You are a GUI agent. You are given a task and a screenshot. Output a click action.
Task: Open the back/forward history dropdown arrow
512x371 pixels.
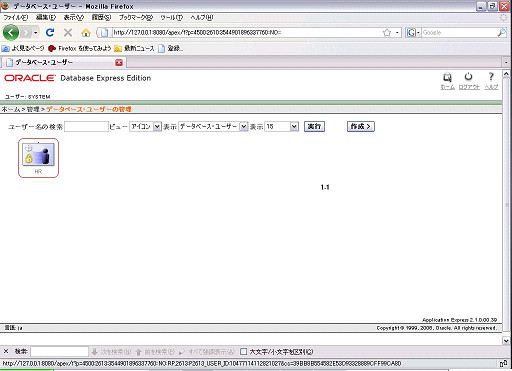(35, 33)
